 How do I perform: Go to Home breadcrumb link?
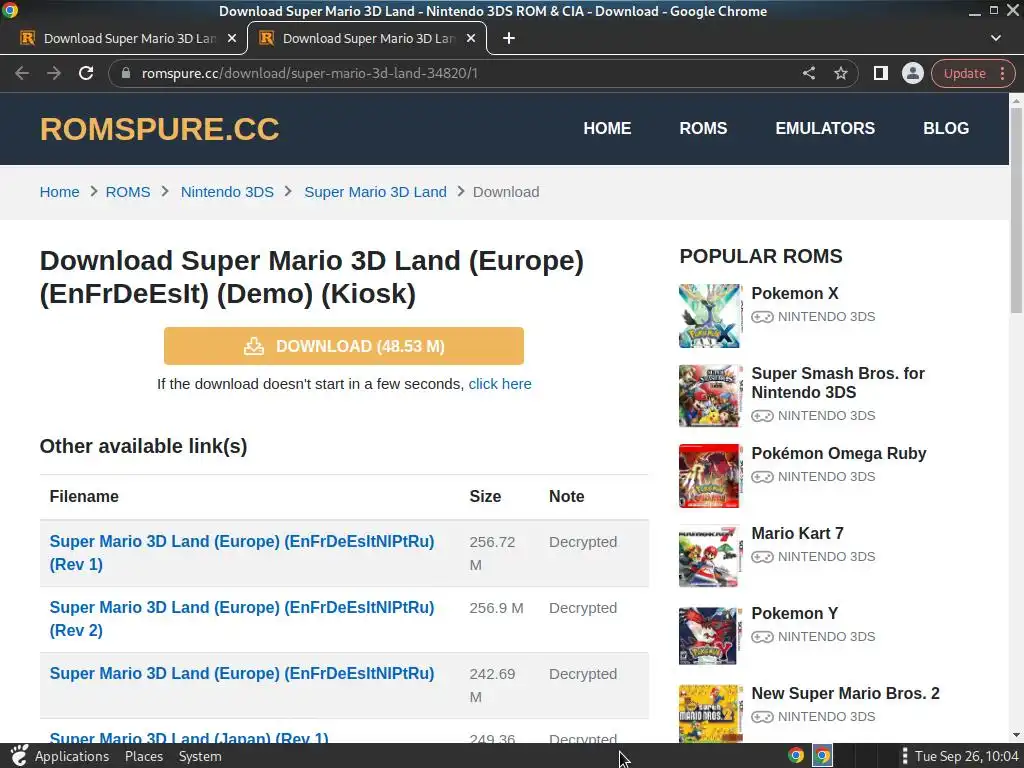(59, 192)
